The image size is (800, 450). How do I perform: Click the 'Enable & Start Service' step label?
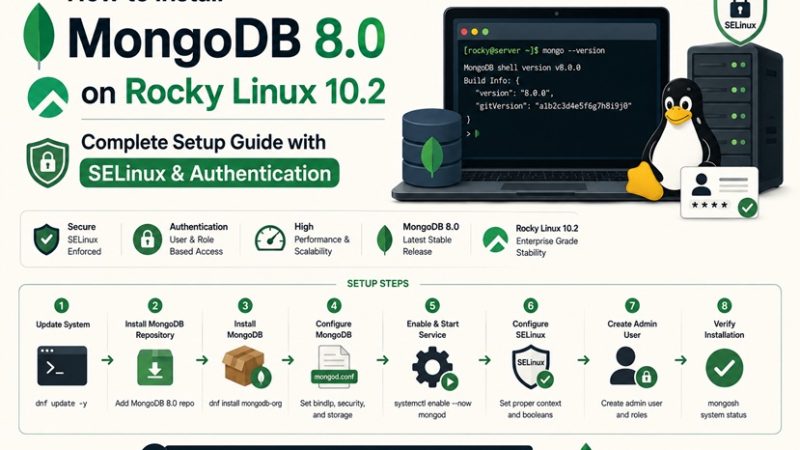pyautogui.click(x=433, y=330)
